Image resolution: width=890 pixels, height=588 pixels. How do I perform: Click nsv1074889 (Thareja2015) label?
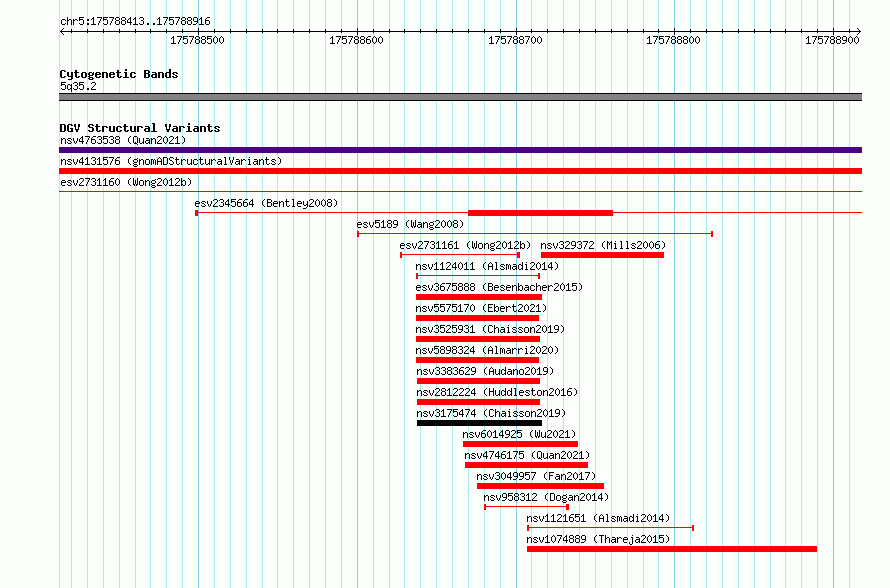tap(598, 539)
